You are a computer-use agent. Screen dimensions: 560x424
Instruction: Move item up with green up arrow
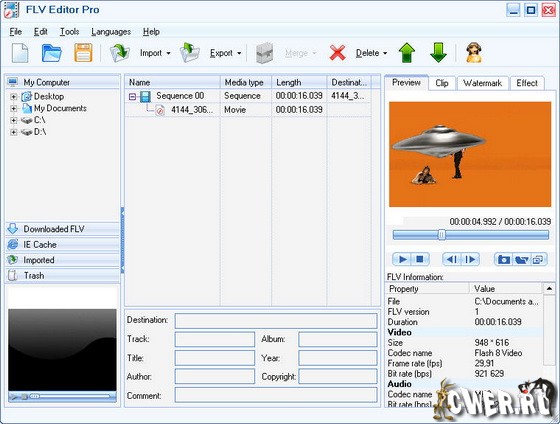tap(407, 53)
